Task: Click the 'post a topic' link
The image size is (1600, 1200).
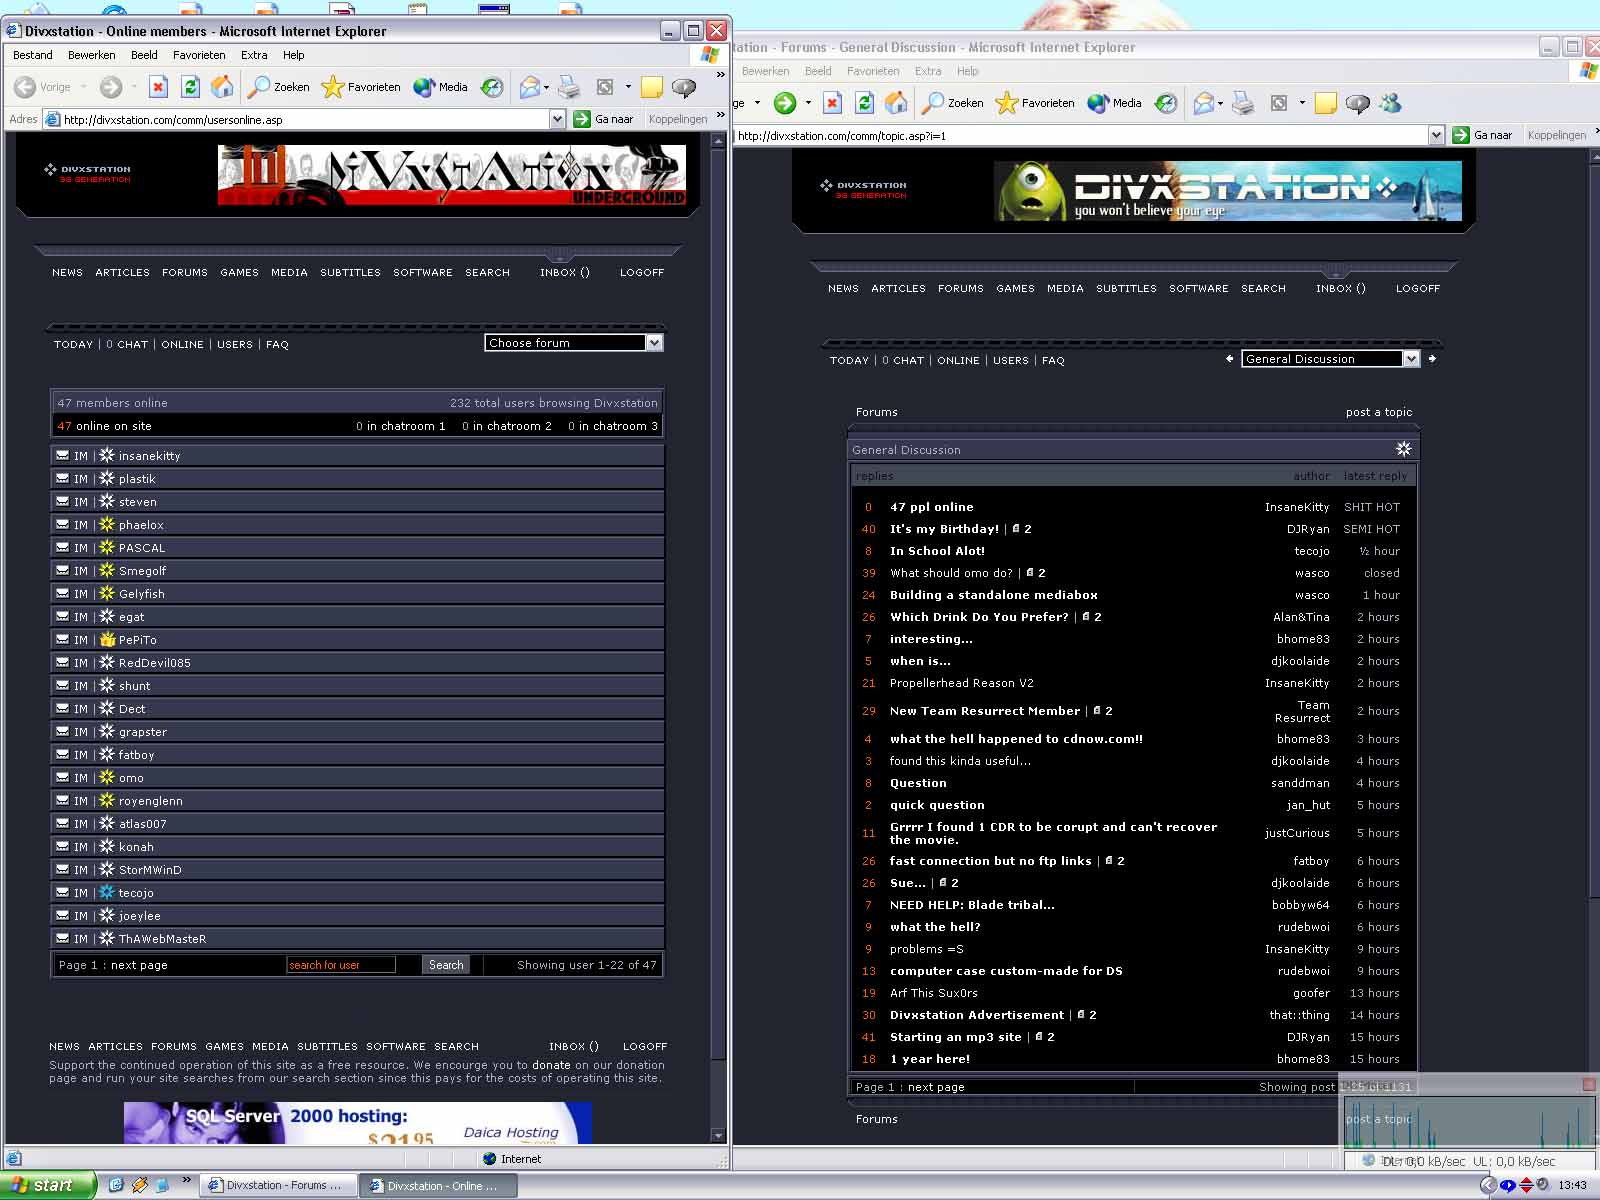Action: (1378, 412)
